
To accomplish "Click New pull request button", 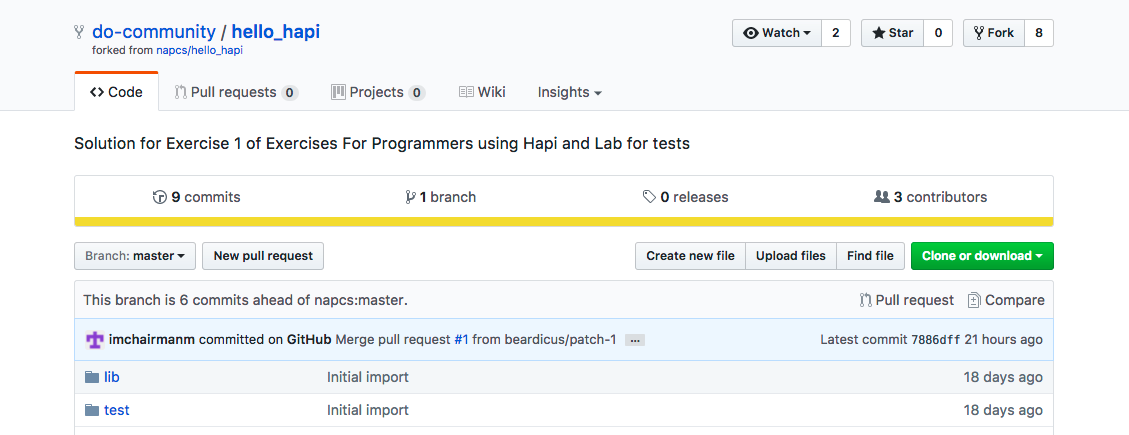I will [263, 256].
